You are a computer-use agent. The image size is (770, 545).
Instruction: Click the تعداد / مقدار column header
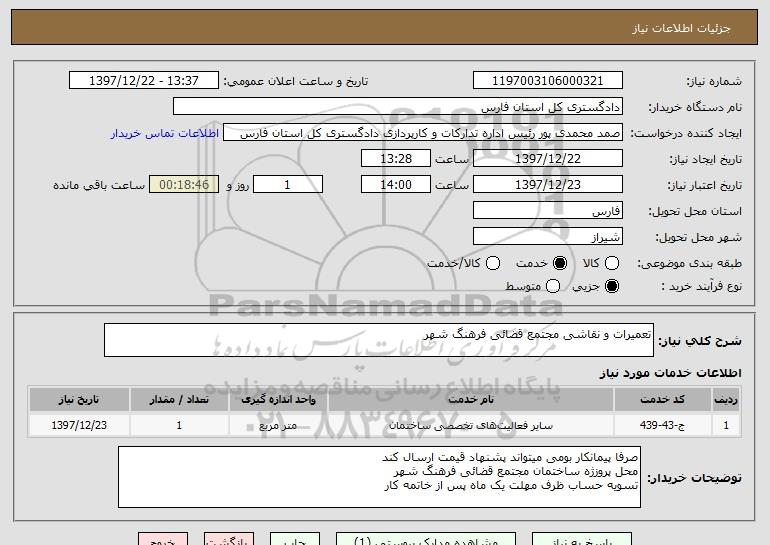[x=179, y=400]
